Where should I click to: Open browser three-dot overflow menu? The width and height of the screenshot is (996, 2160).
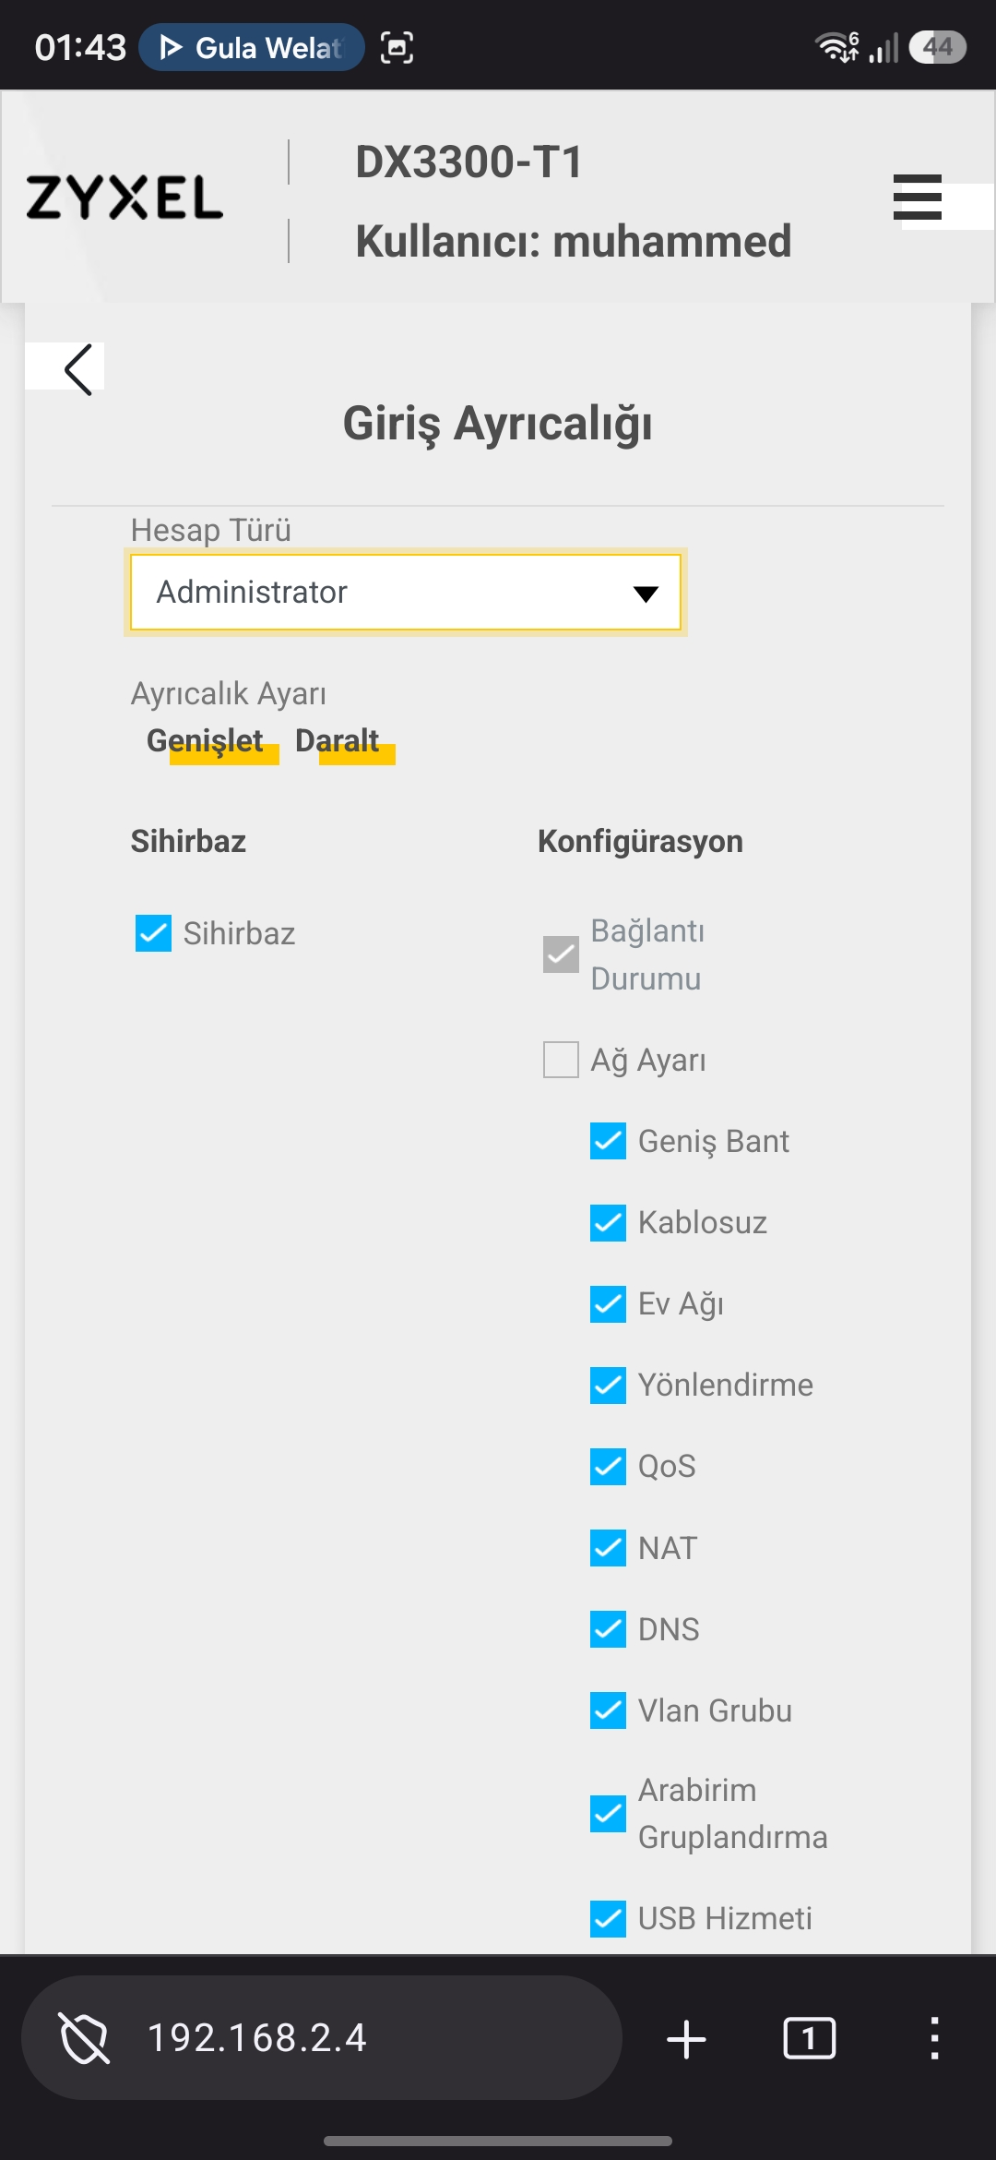934,2038
